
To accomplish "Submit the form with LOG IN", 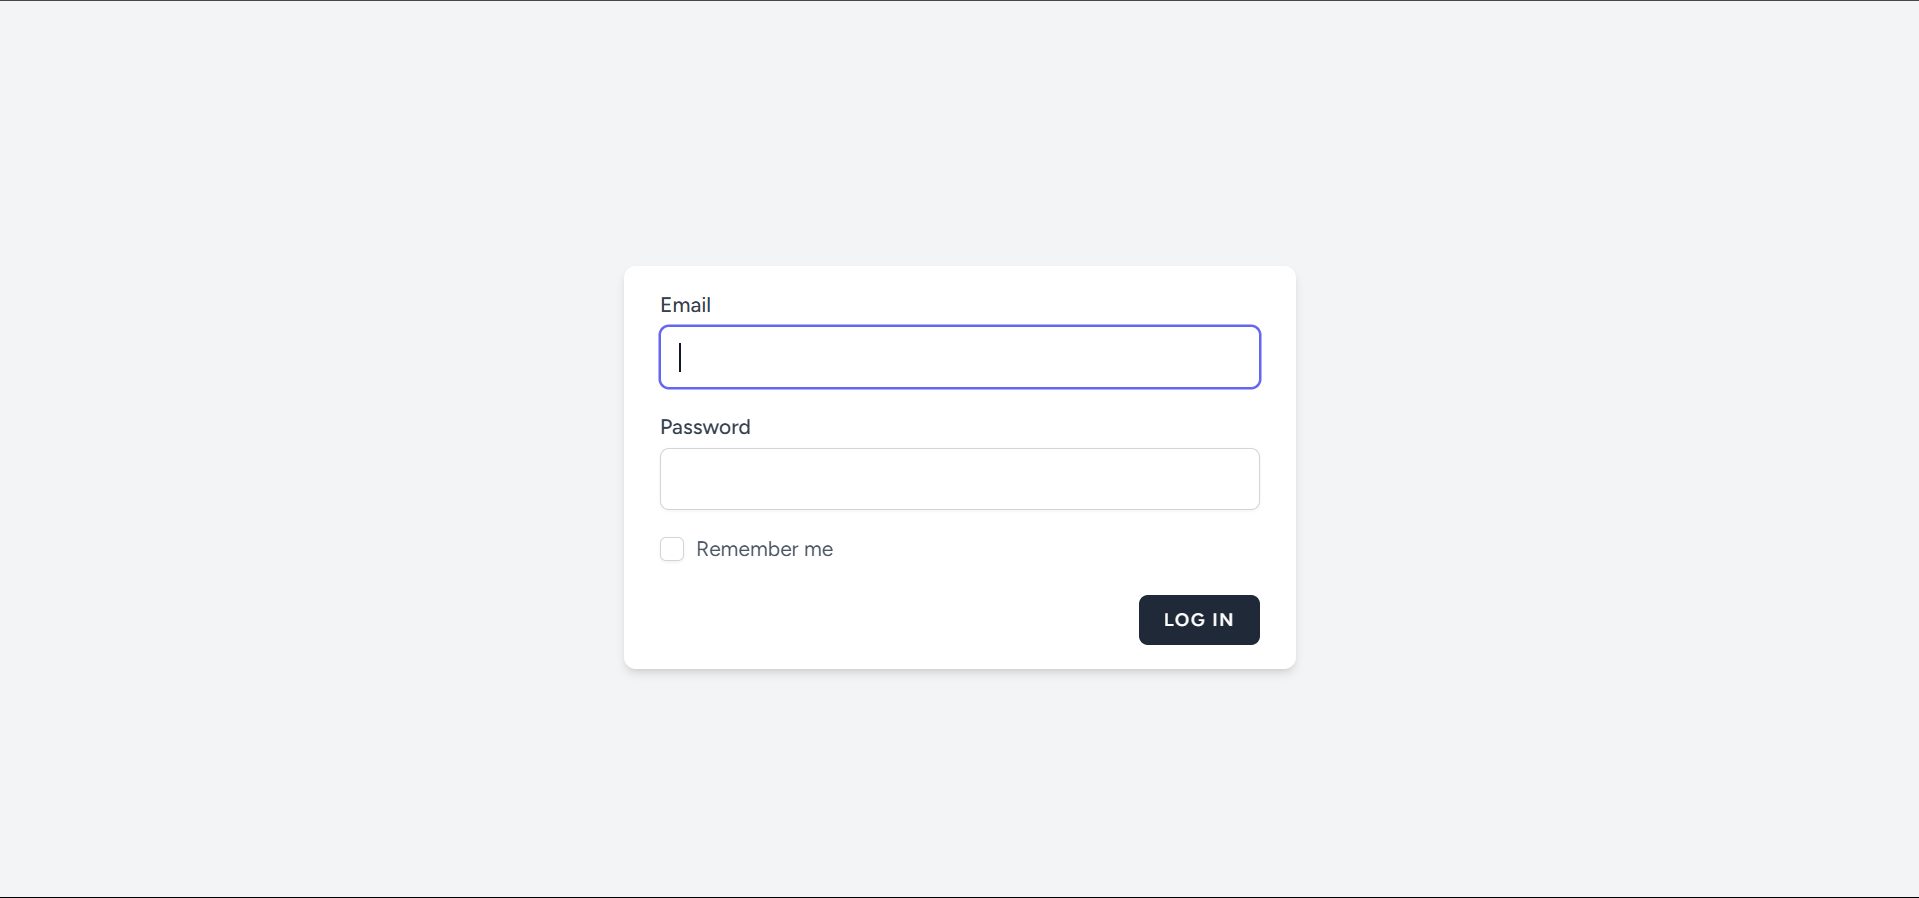I will pyautogui.click(x=1198, y=620).
